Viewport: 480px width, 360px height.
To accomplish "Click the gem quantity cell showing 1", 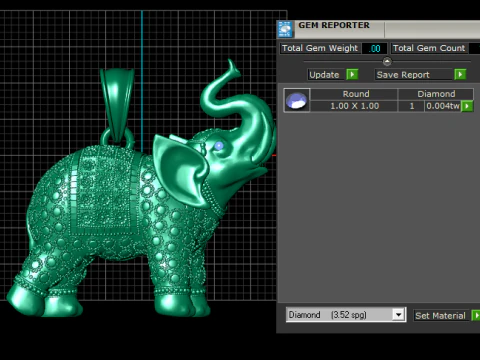I will 411,106.
